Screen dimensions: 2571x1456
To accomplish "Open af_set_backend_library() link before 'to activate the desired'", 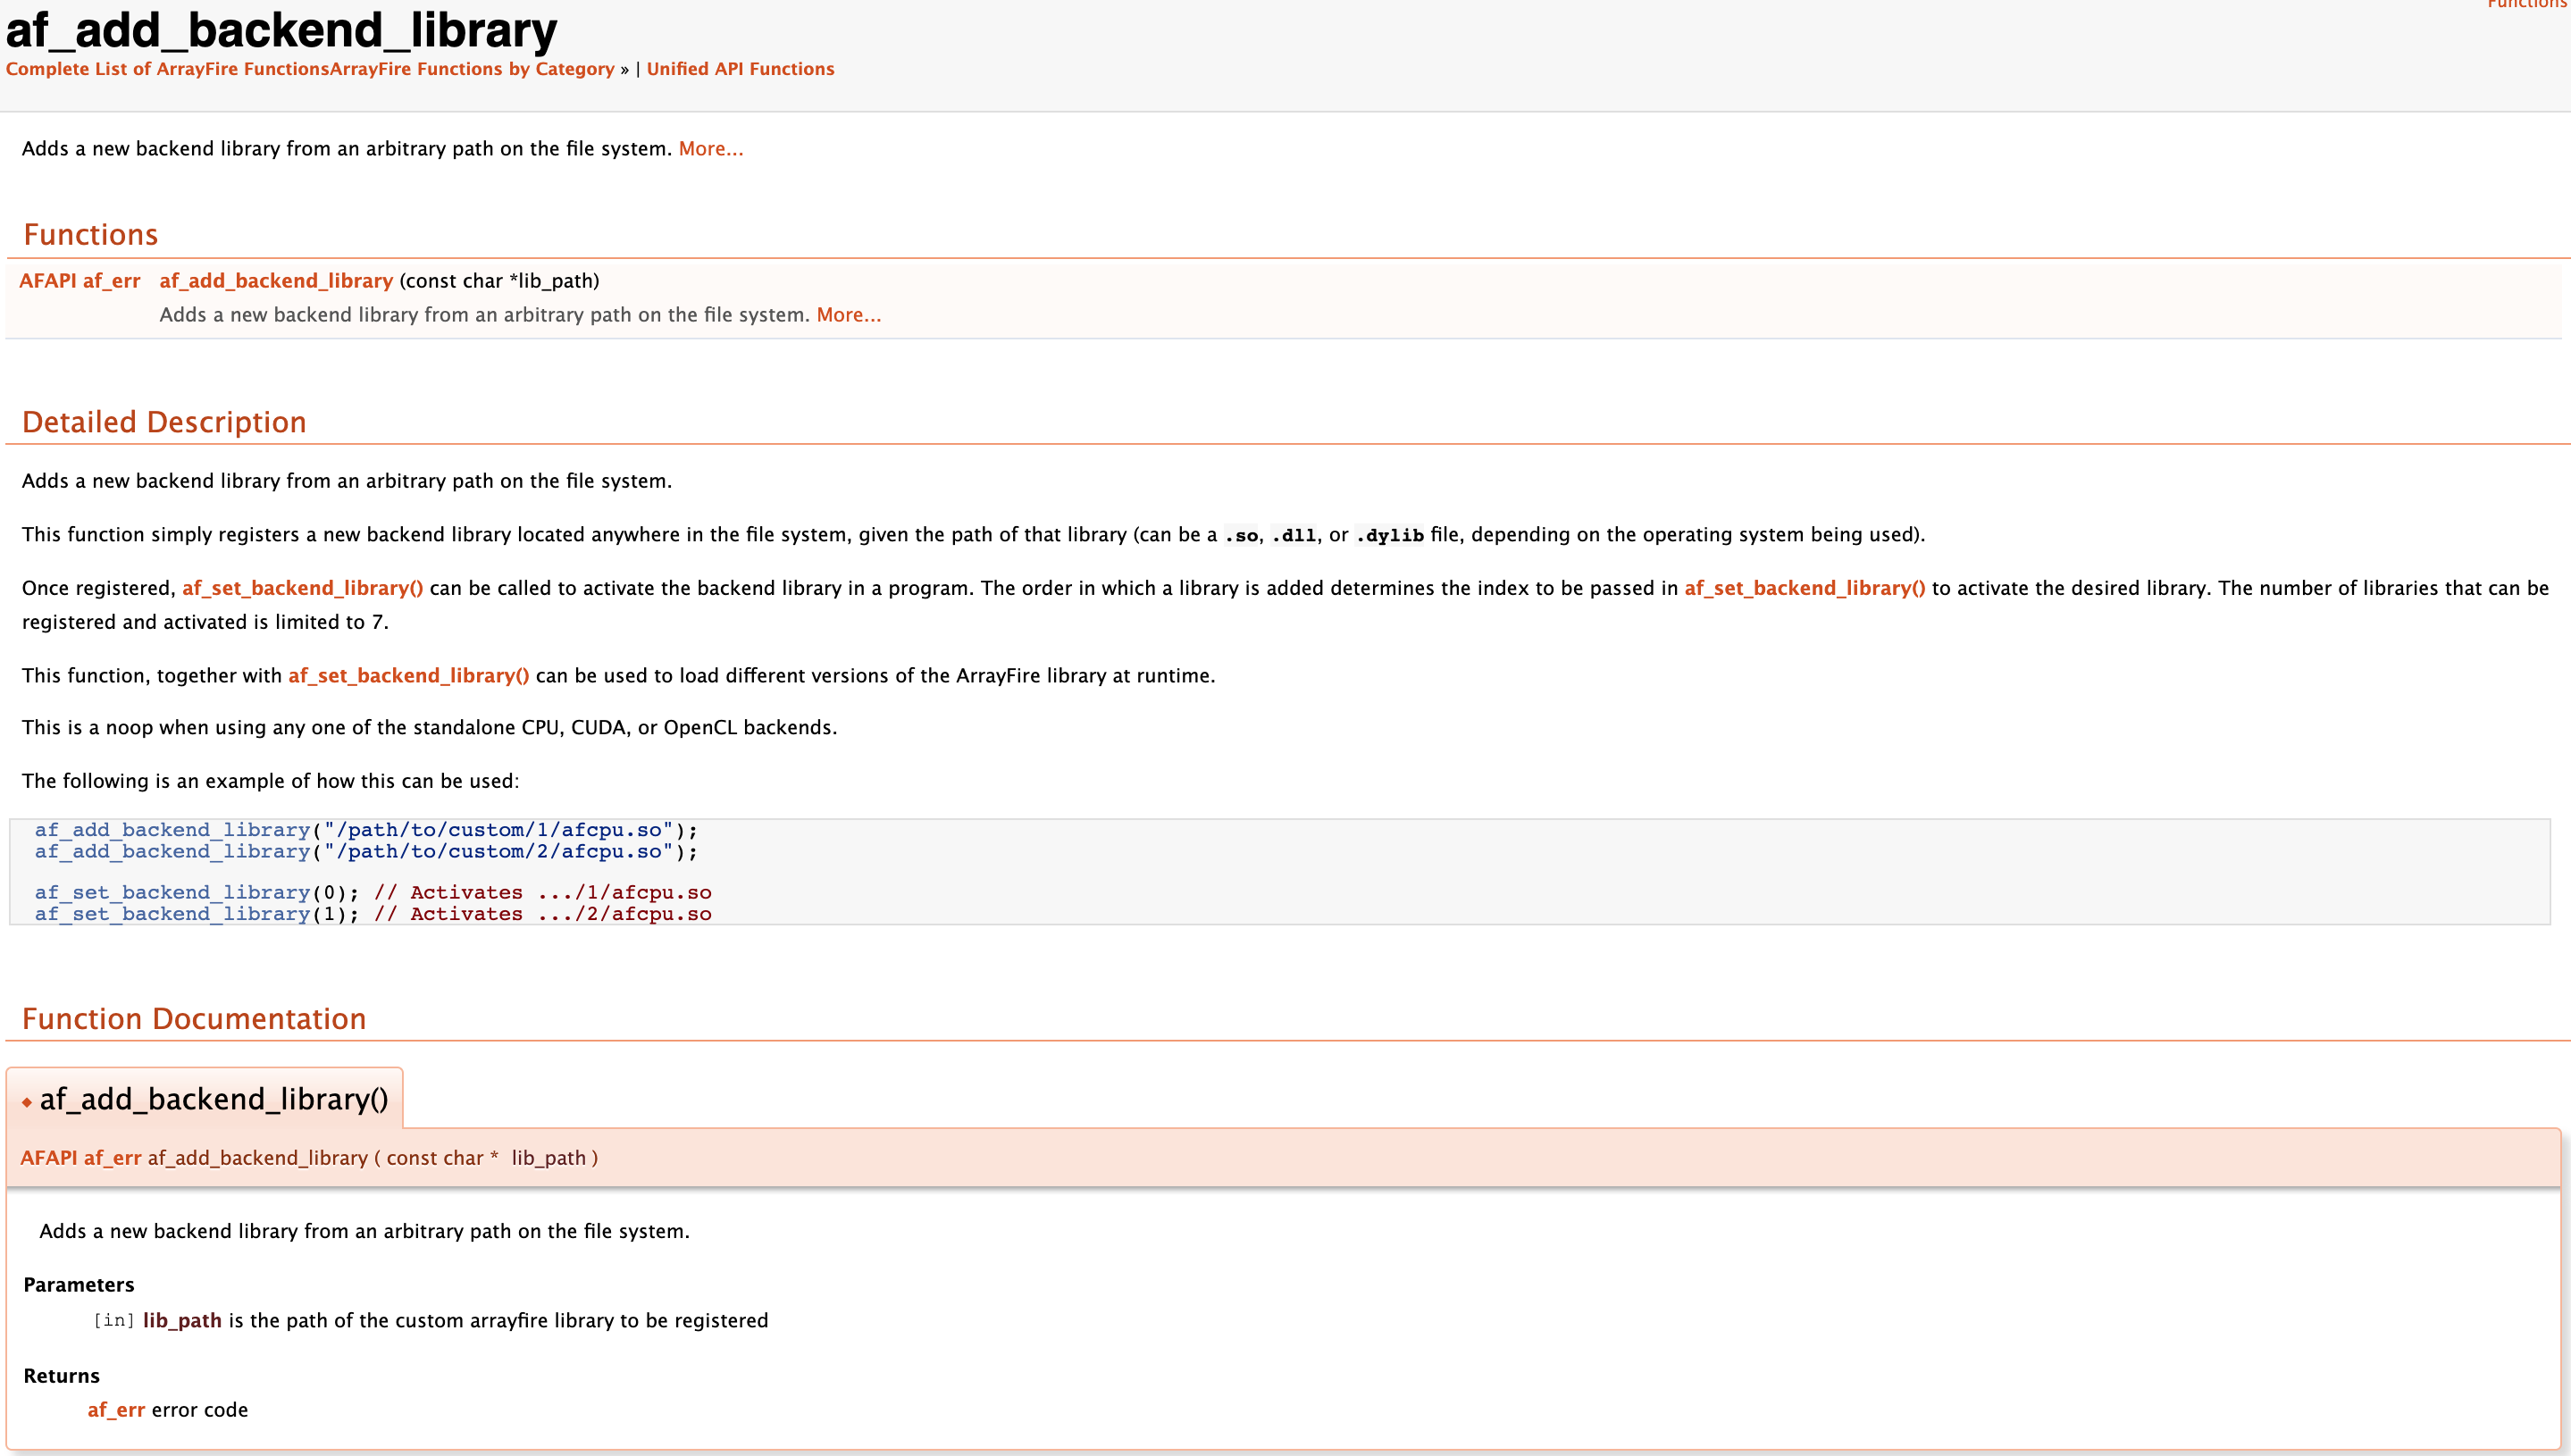I will [1804, 588].
